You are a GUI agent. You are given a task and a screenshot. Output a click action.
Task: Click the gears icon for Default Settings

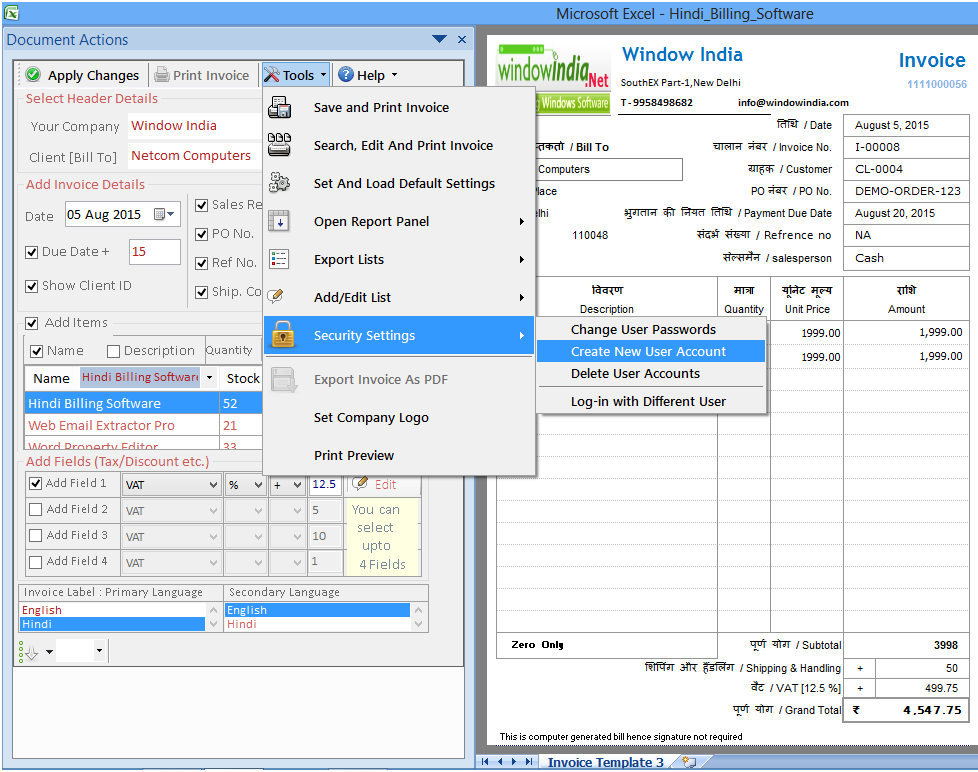(x=279, y=183)
